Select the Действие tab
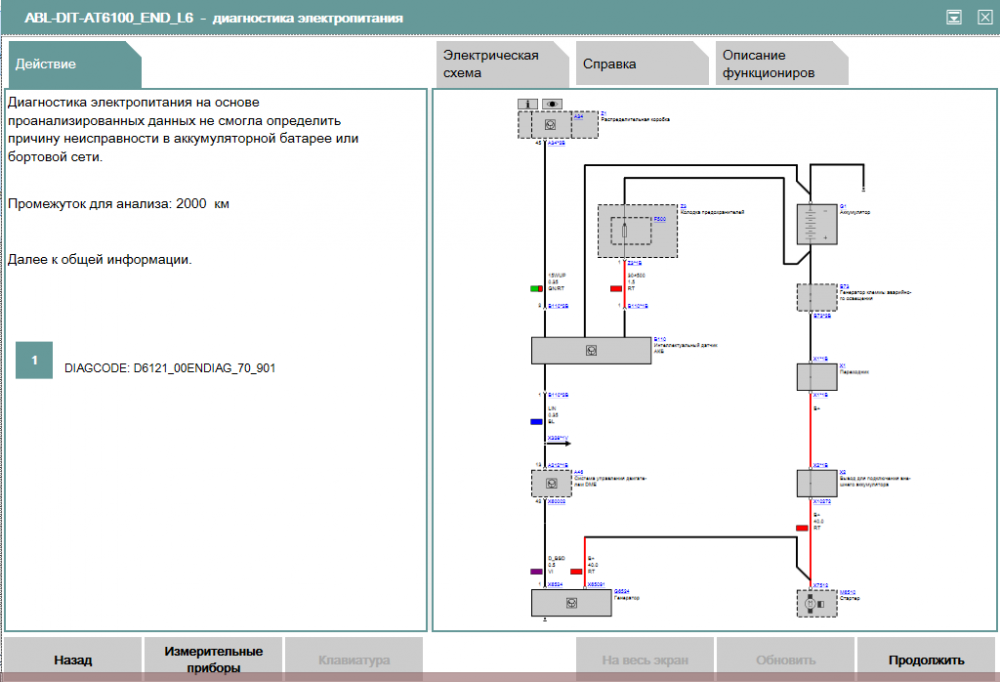 coord(74,64)
